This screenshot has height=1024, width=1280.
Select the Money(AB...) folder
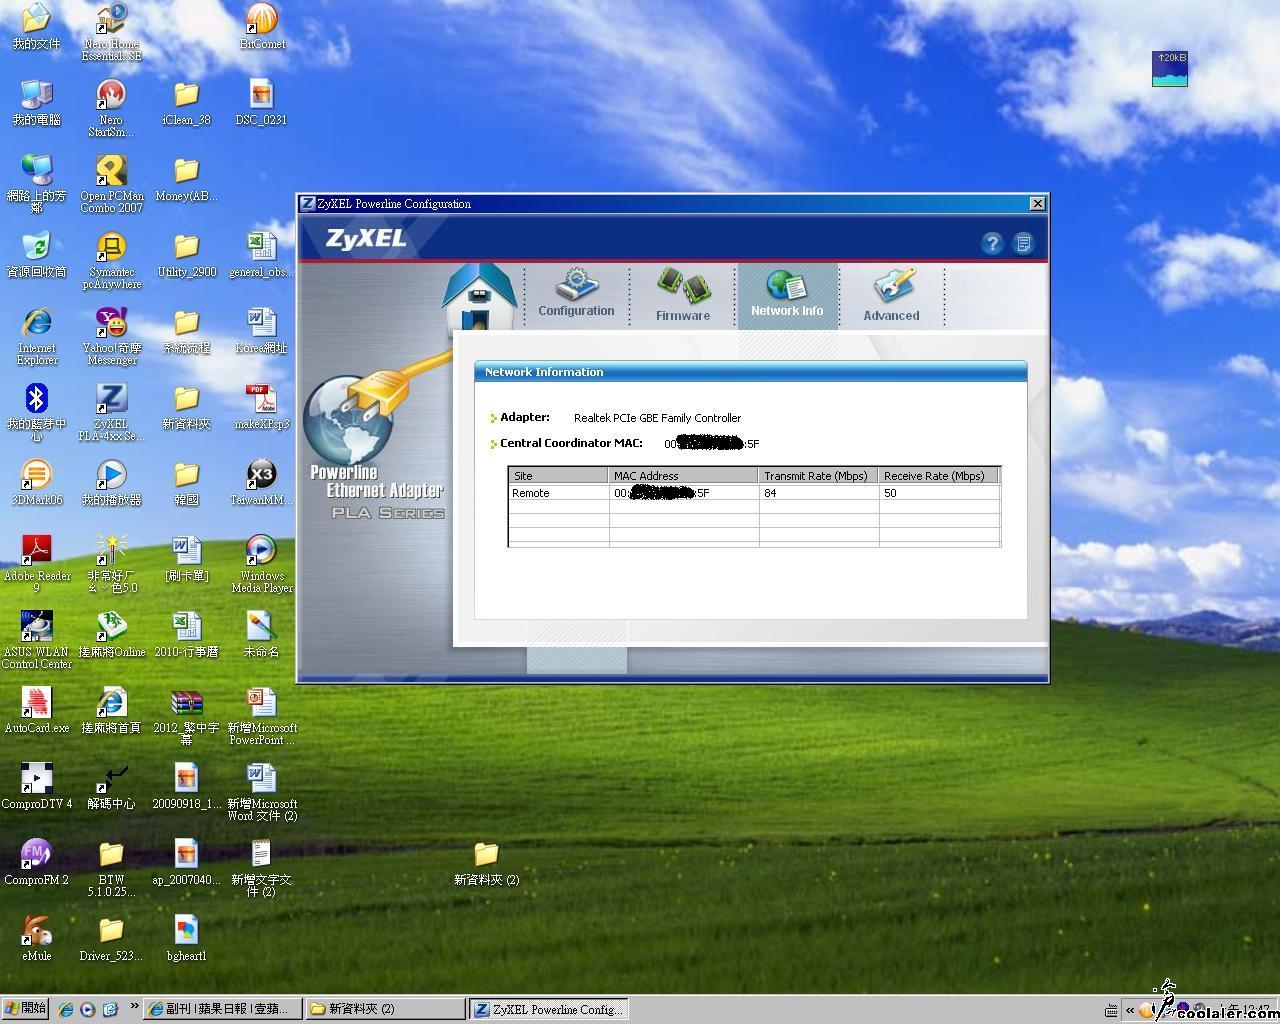click(x=186, y=179)
